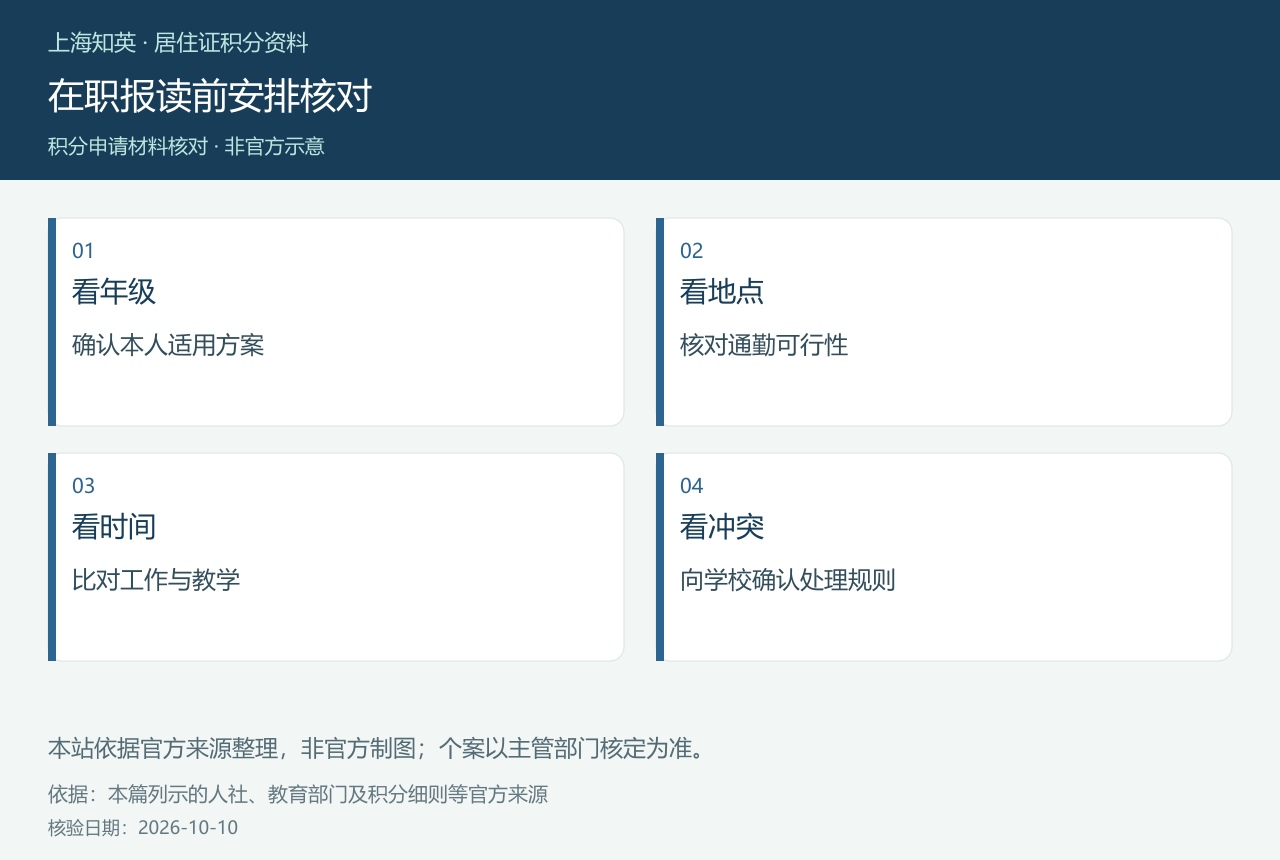Open the 看地点 card heading
The width and height of the screenshot is (1280, 860).
pyautogui.click(x=722, y=292)
